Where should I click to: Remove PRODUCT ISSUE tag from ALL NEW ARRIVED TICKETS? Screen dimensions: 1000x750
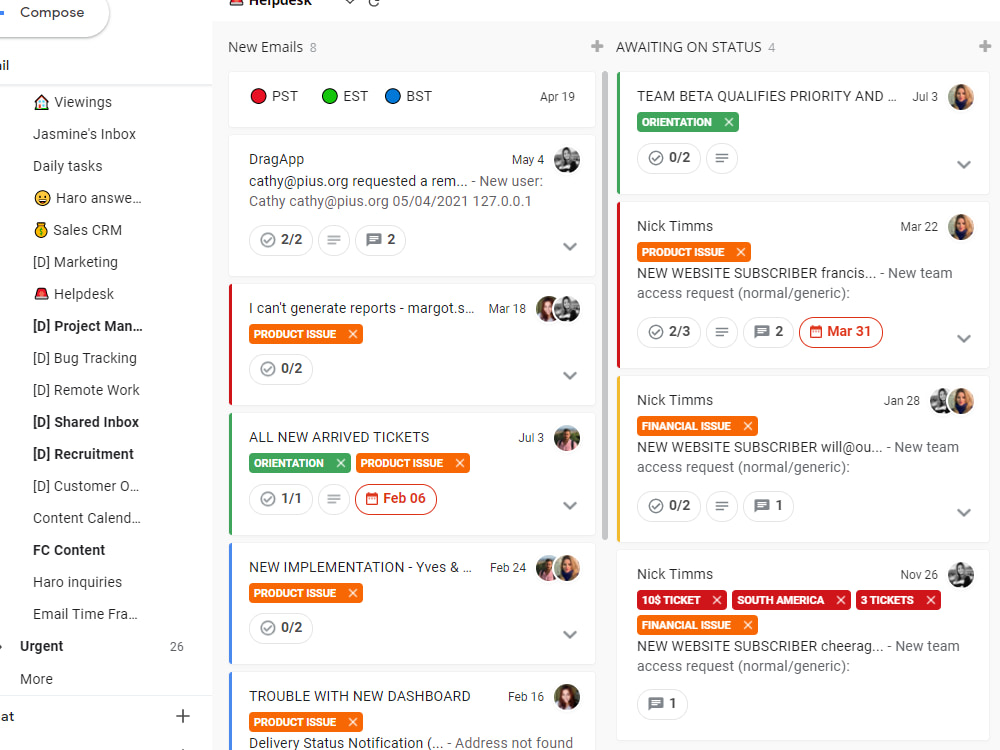click(x=460, y=463)
